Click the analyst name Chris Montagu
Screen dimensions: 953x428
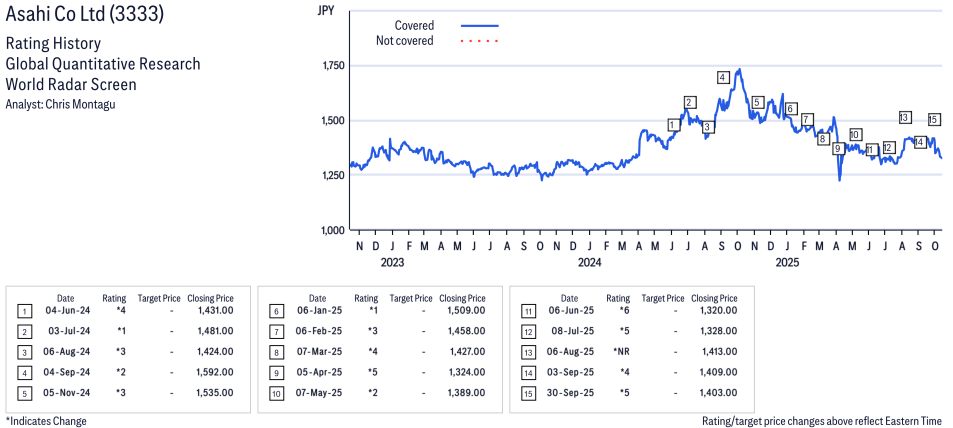click(81, 104)
